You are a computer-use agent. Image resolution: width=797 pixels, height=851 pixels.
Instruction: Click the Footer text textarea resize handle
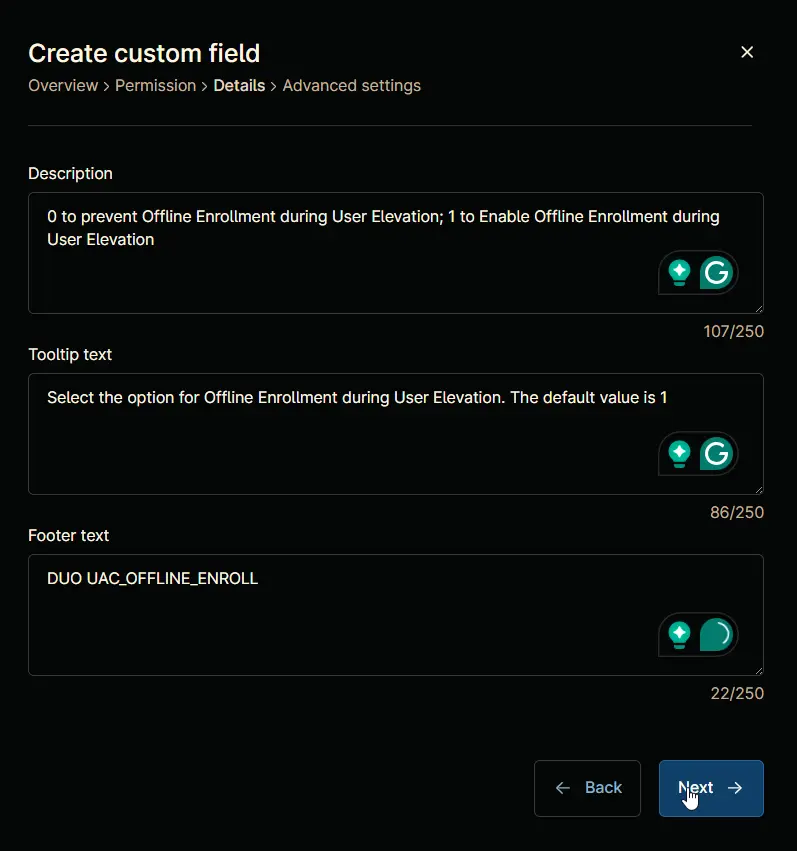pos(759,671)
